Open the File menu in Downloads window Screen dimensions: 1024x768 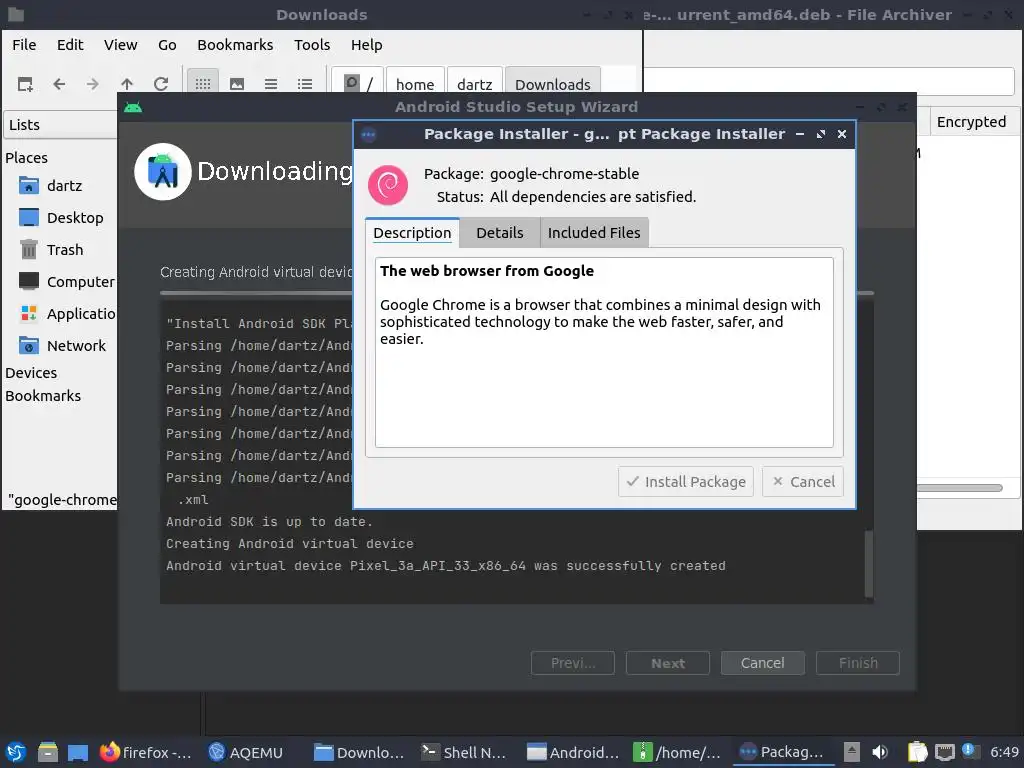pos(24,45)
